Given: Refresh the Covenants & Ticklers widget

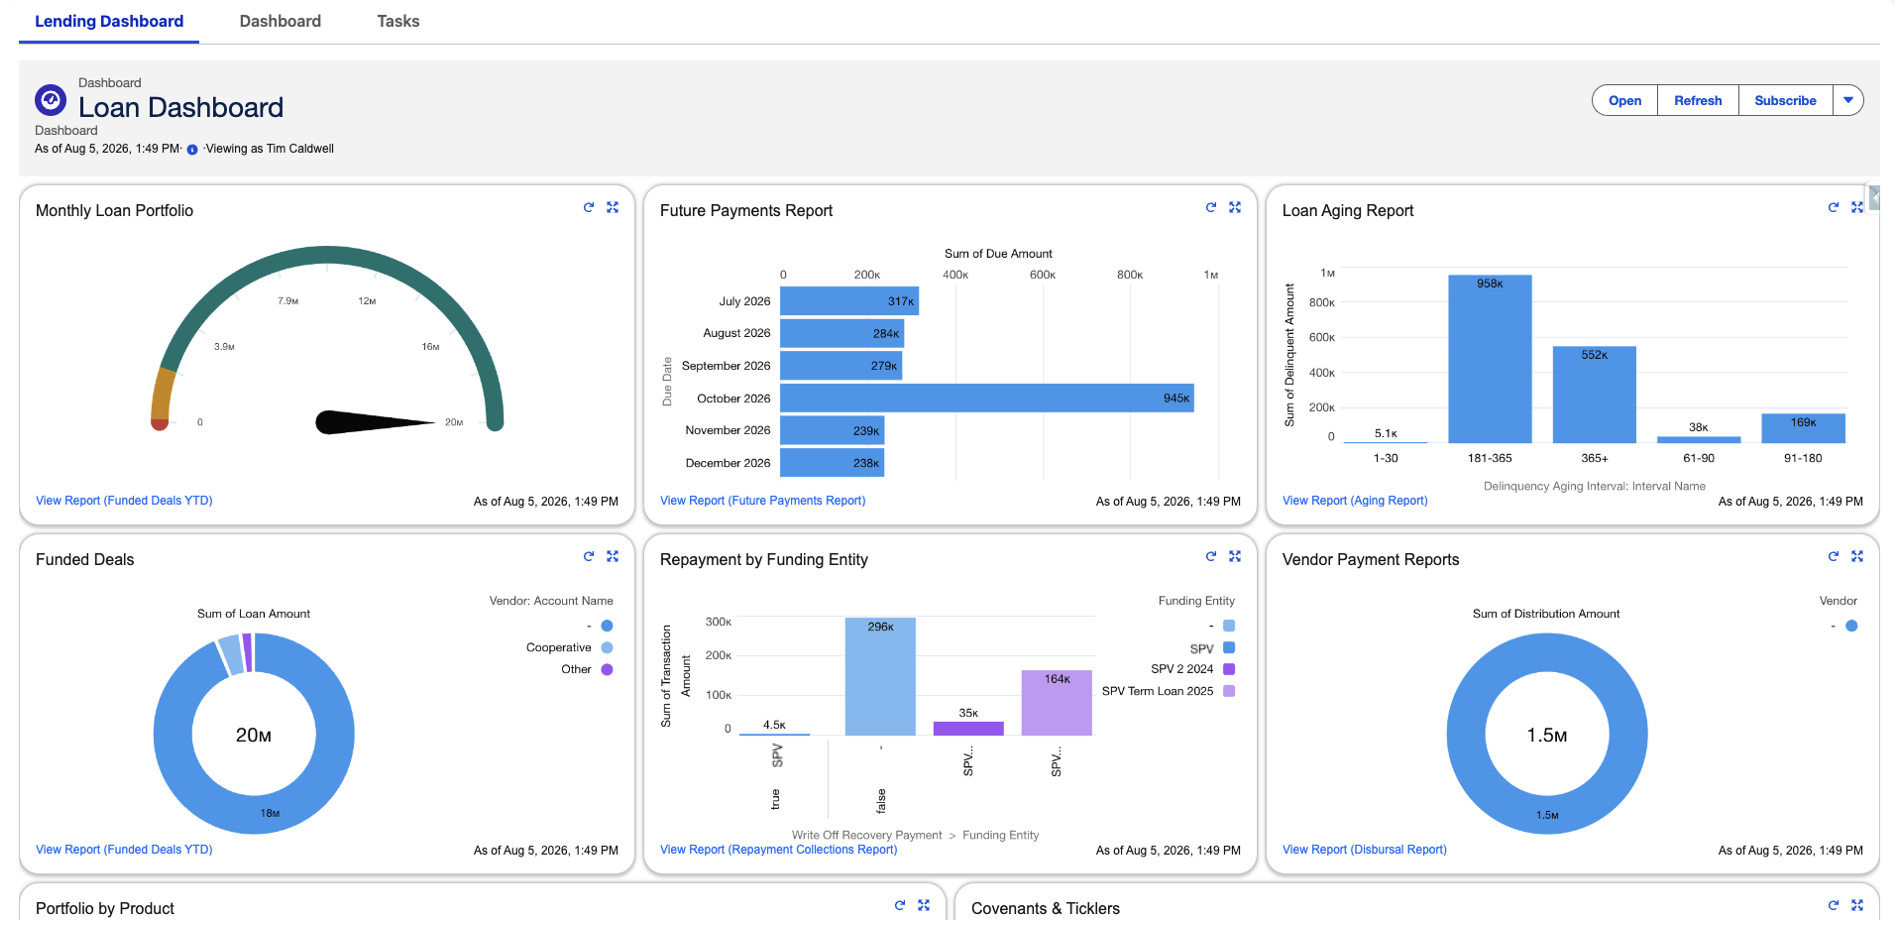Looking at the screenshot, I should point(1833,905).
